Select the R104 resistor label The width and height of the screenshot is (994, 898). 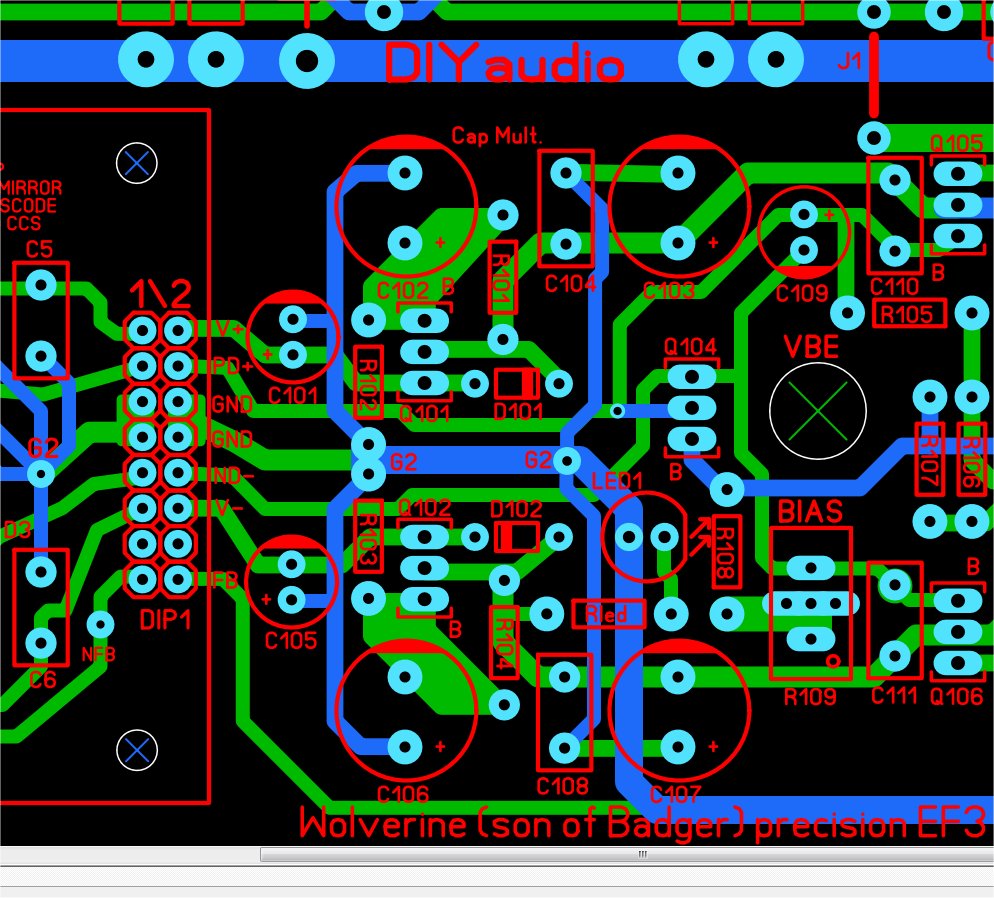coord(503,643)
